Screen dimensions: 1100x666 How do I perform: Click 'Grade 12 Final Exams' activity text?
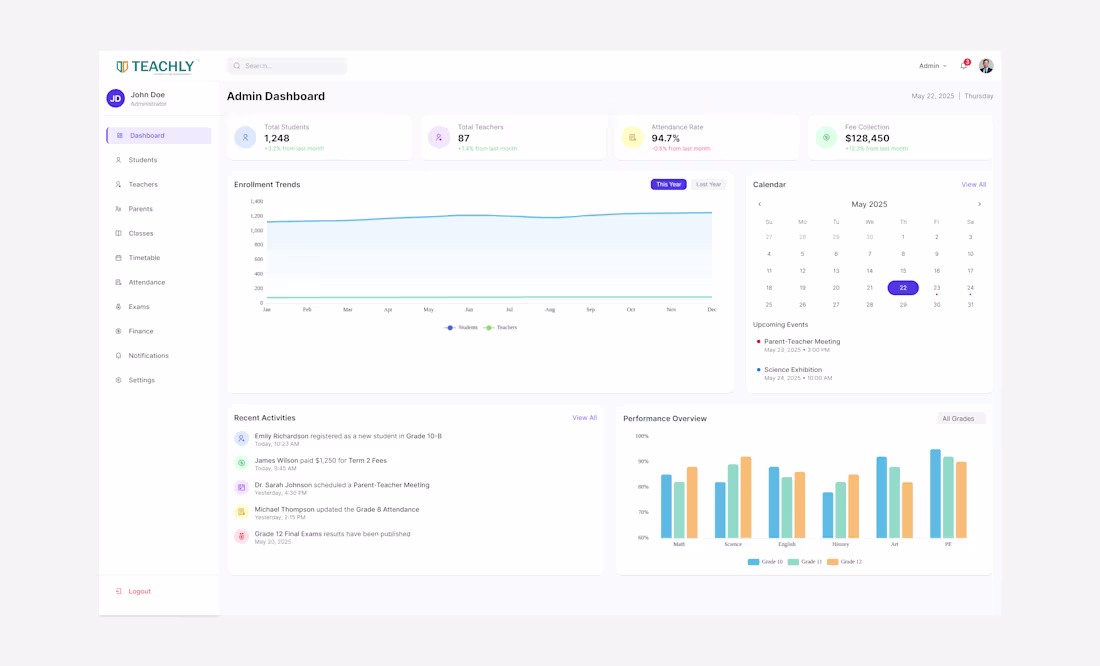click(288, 534)
